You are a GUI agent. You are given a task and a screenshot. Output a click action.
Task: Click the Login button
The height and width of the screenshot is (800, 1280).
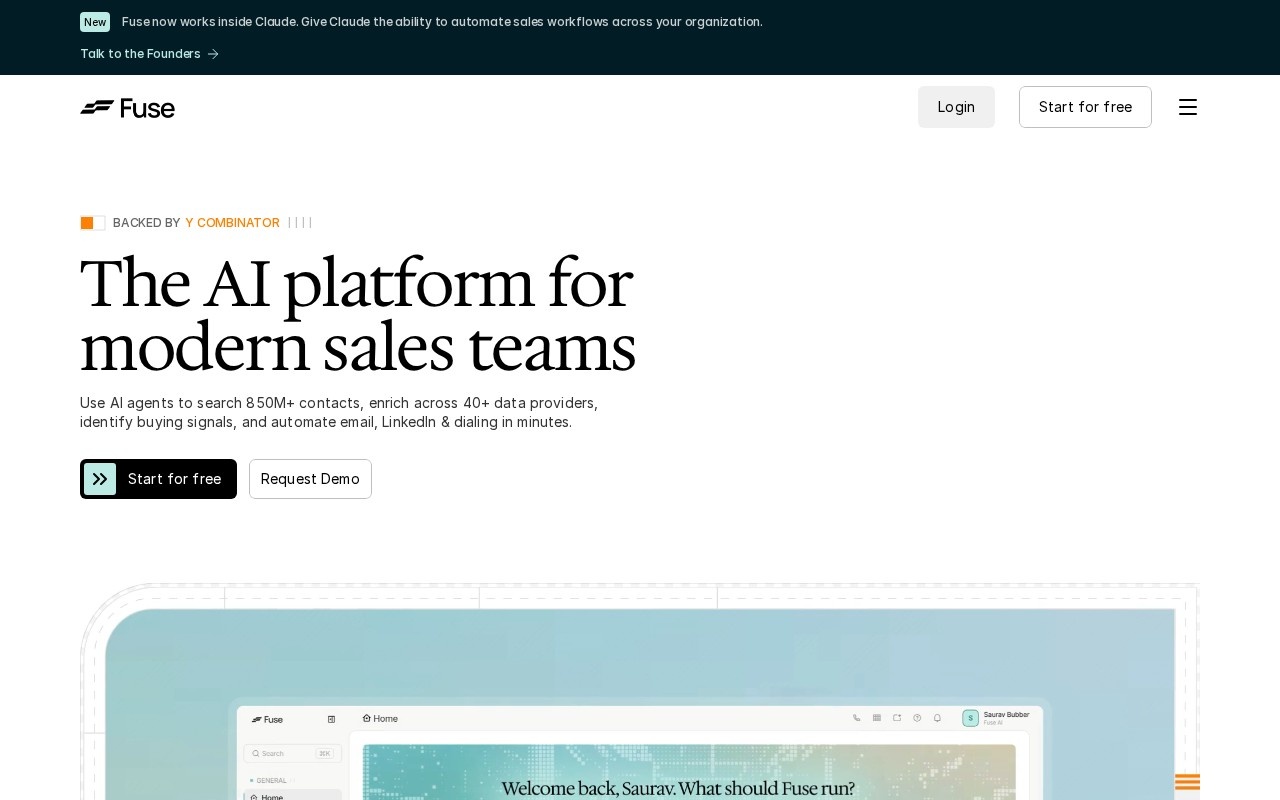[x=956, y=107]
